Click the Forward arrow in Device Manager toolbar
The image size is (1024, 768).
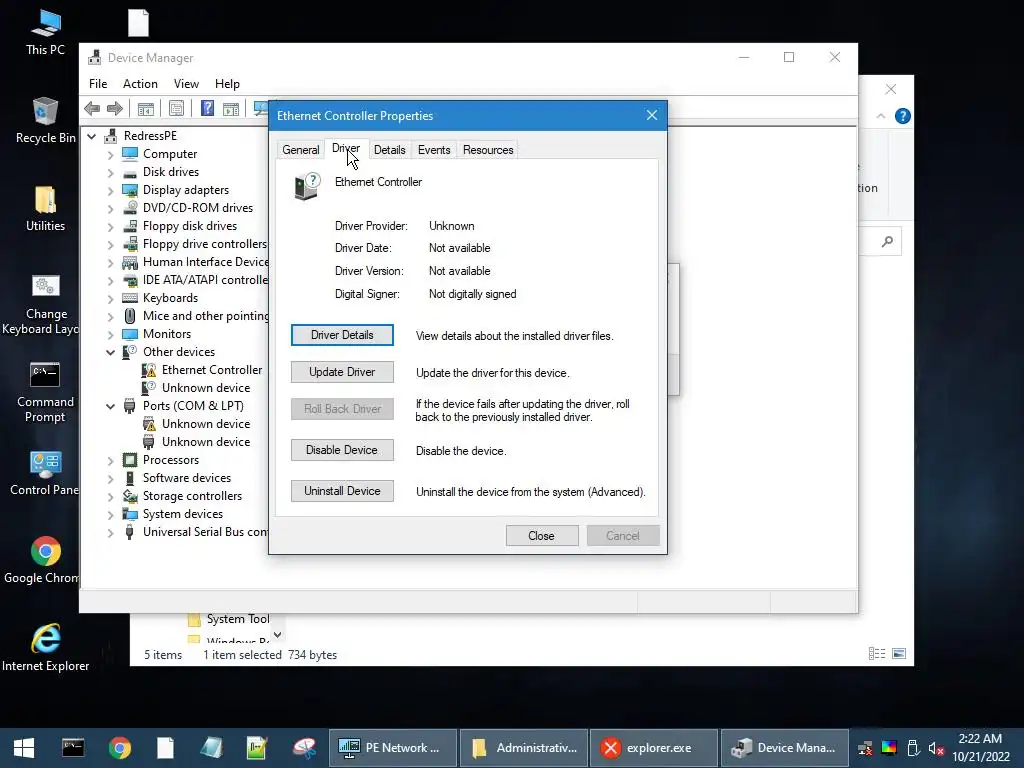pos(114,108)
